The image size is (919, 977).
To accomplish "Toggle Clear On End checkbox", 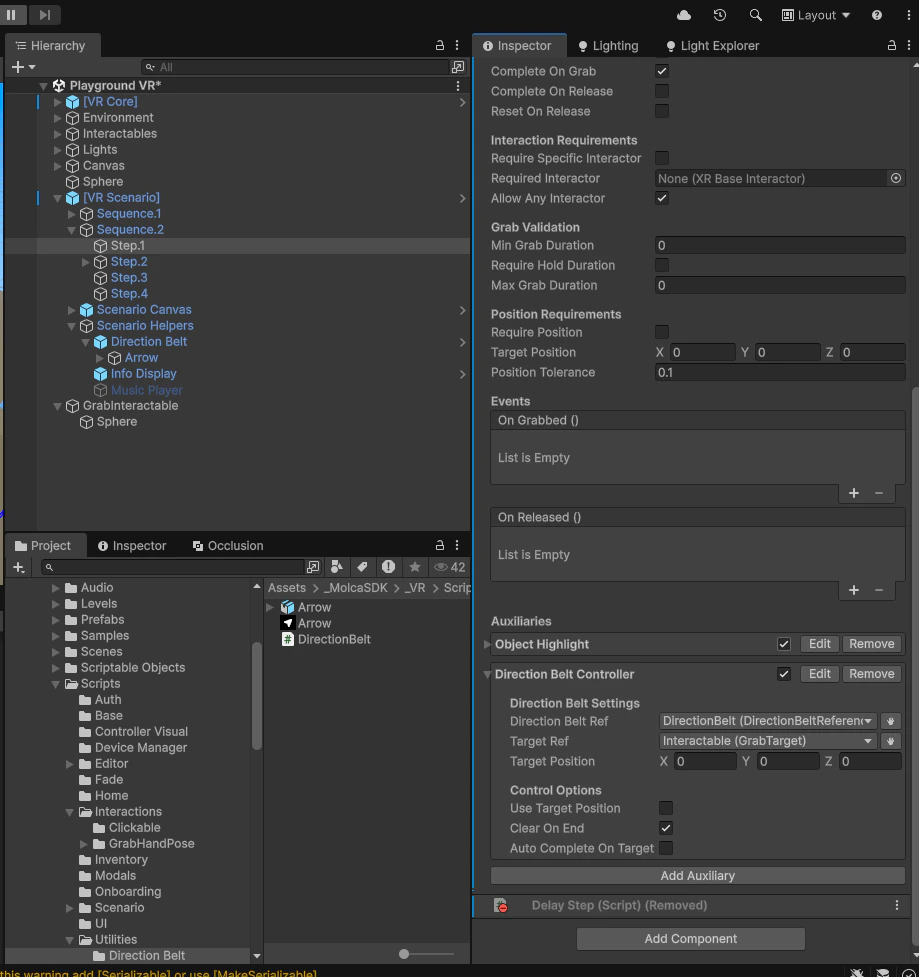I will coord(665,828).
